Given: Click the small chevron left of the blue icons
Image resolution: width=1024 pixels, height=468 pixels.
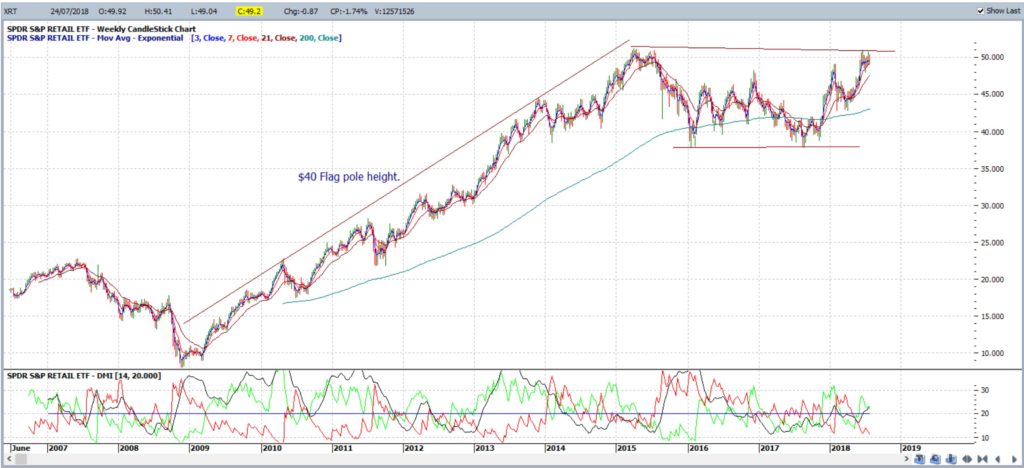Looking at the screenshot, I should (906, 459).
